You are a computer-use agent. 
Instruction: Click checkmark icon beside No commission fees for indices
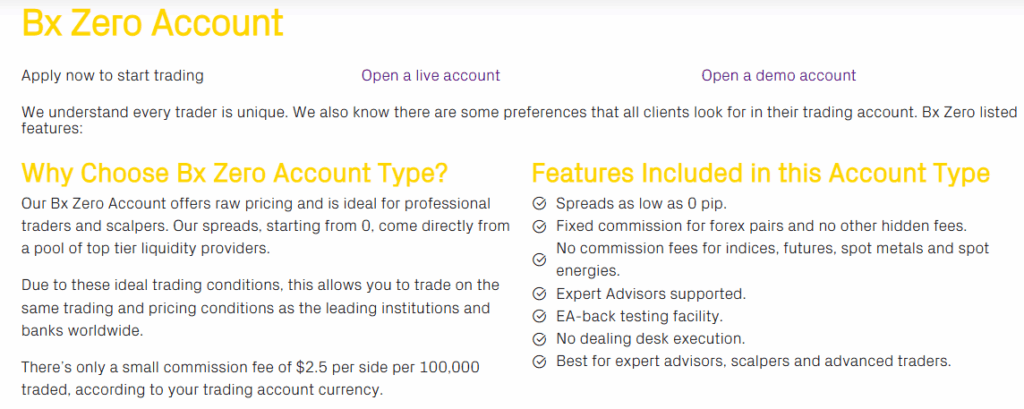[539, 259]
